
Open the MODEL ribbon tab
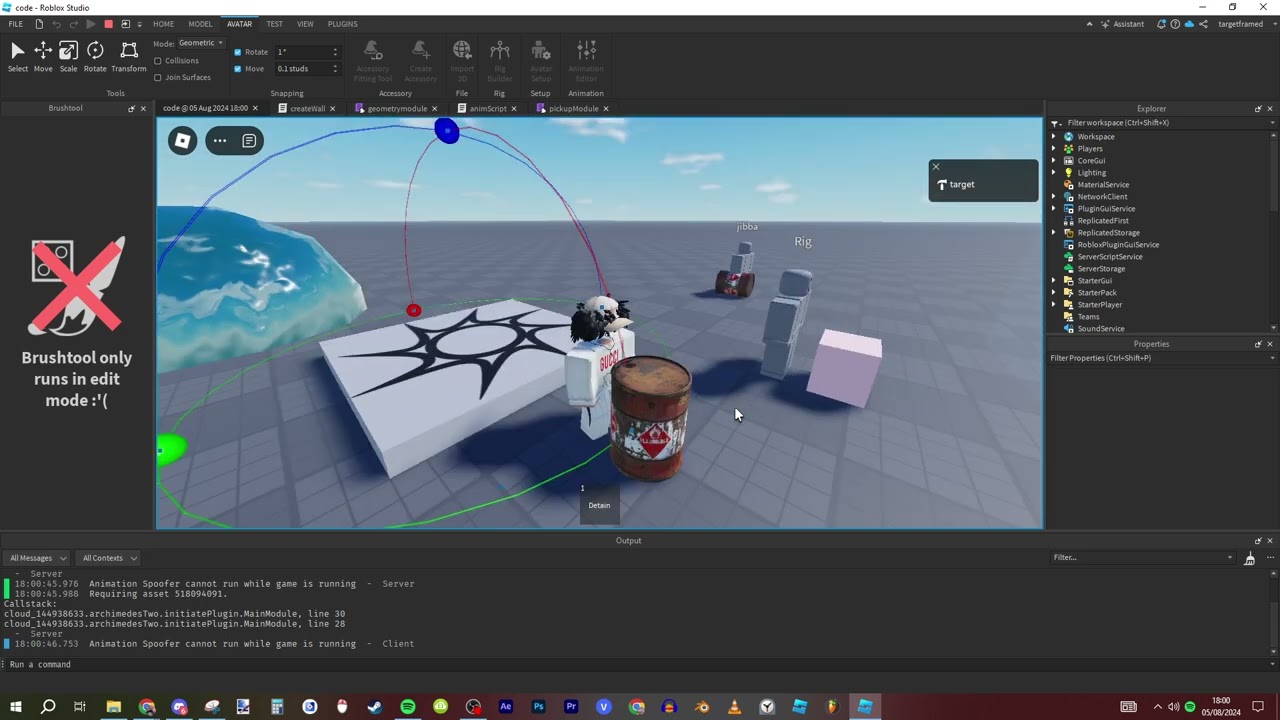click(x=200, y=24)
